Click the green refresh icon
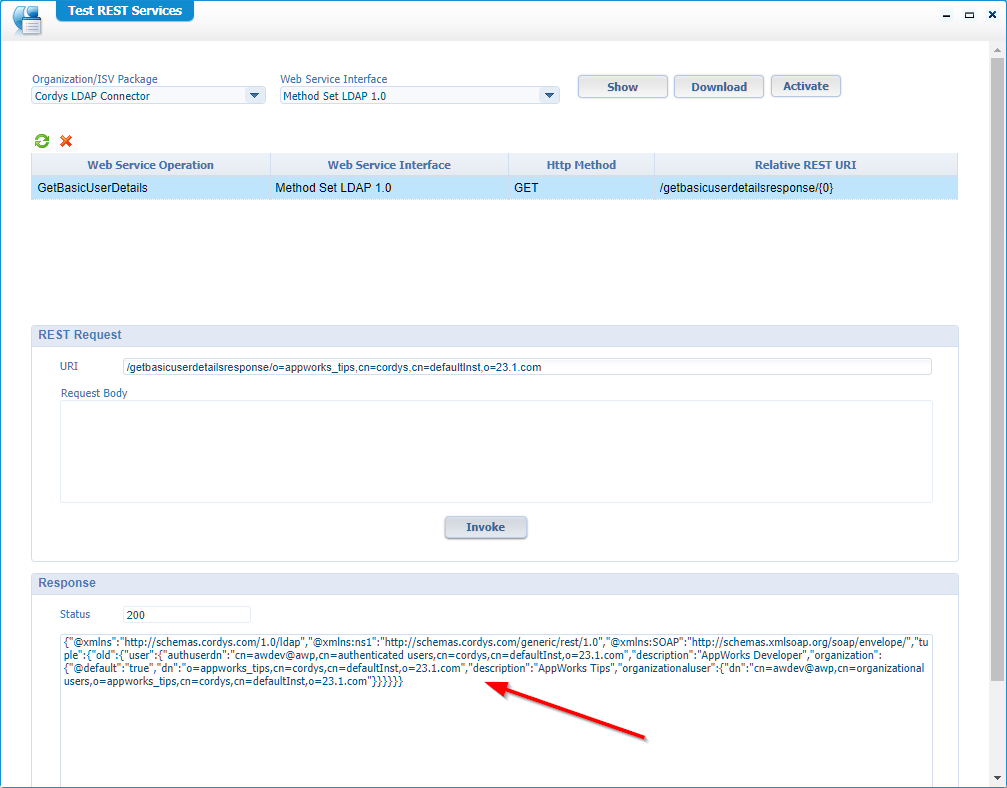Image resolution: width=1007 pixels, height=788 pixels. click(42, 141)
